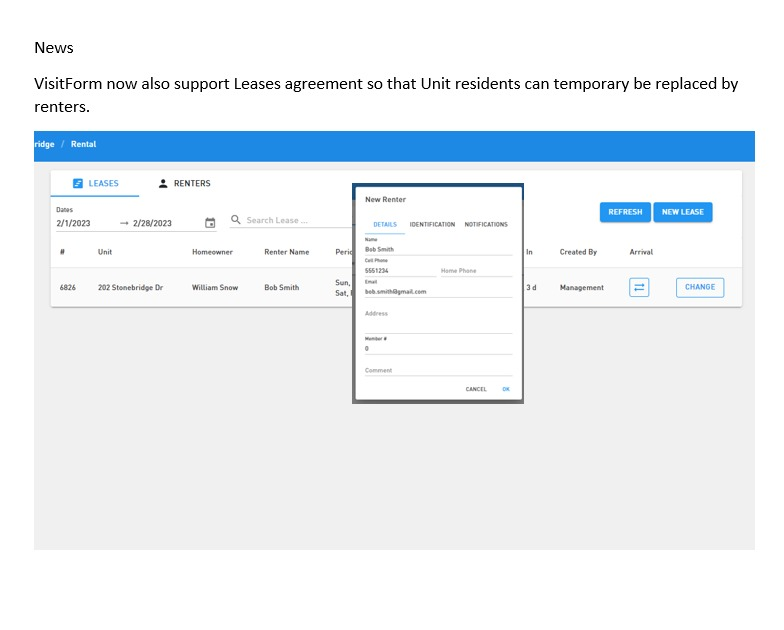This screenshot has height=630, width=784.
Task: Click the NEW LEASE button
Action: [682, 212]
